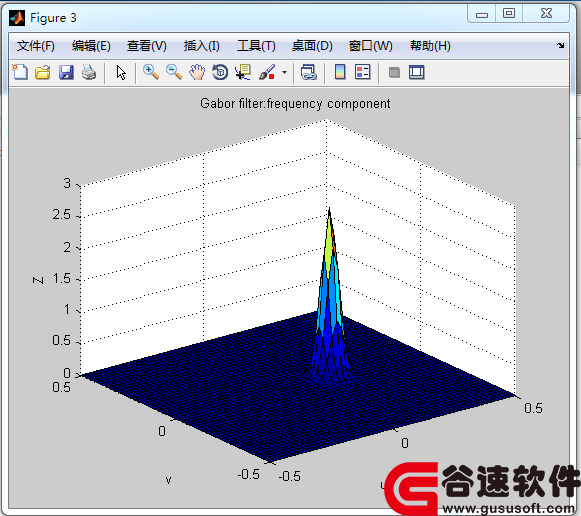The height and width of the screenshot is (516, 581).
Task: Activate the Zoom In magnifier tool
Action: pyautogui.click(x=151, y=72)
